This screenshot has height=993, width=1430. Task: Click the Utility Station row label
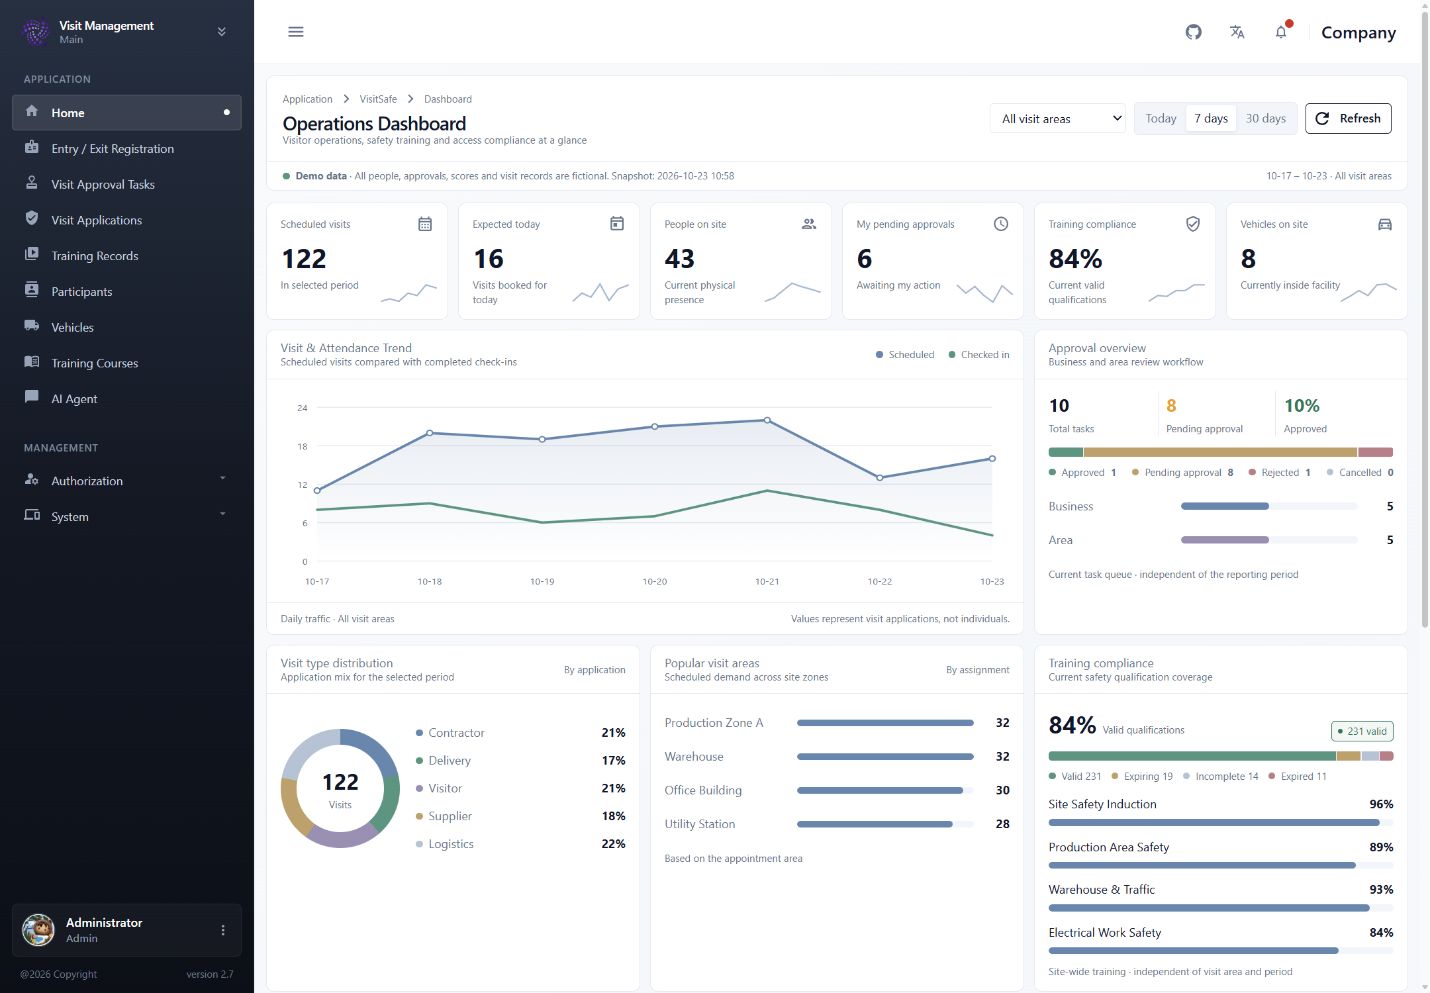coord(700,824)
